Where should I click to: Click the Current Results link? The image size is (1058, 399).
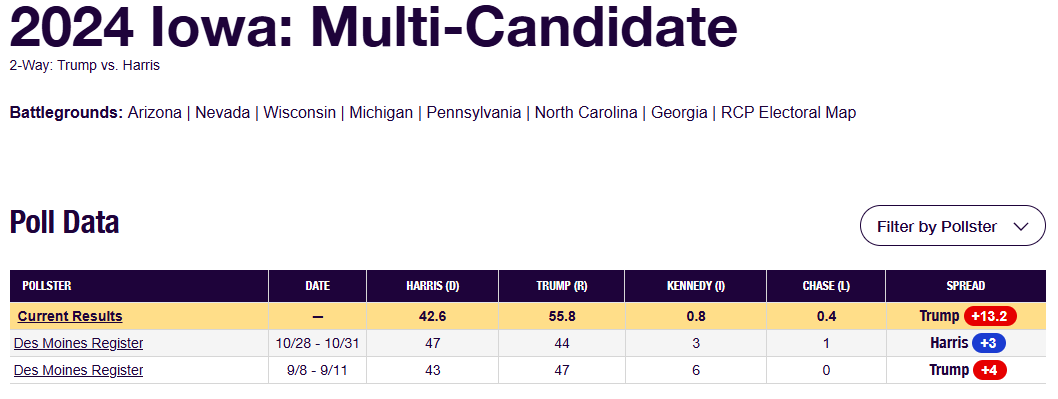pyautogui.click(x=70, y=316)
